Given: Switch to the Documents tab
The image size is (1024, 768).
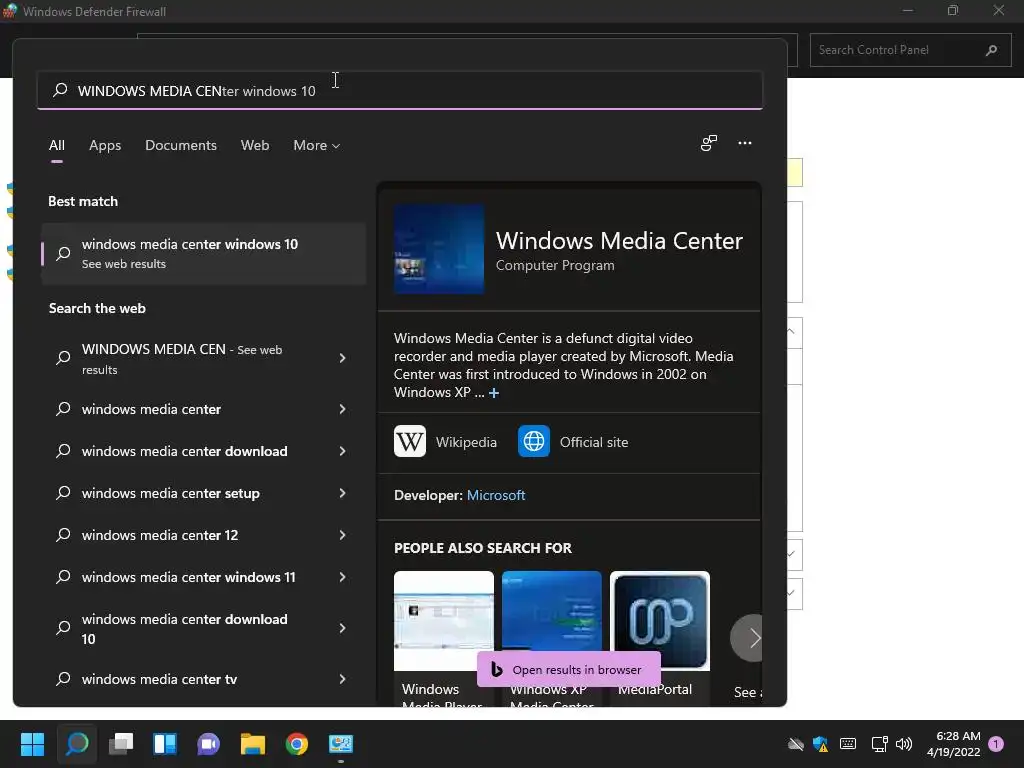Looking at the screenshot, I should (x=181, y=146).
